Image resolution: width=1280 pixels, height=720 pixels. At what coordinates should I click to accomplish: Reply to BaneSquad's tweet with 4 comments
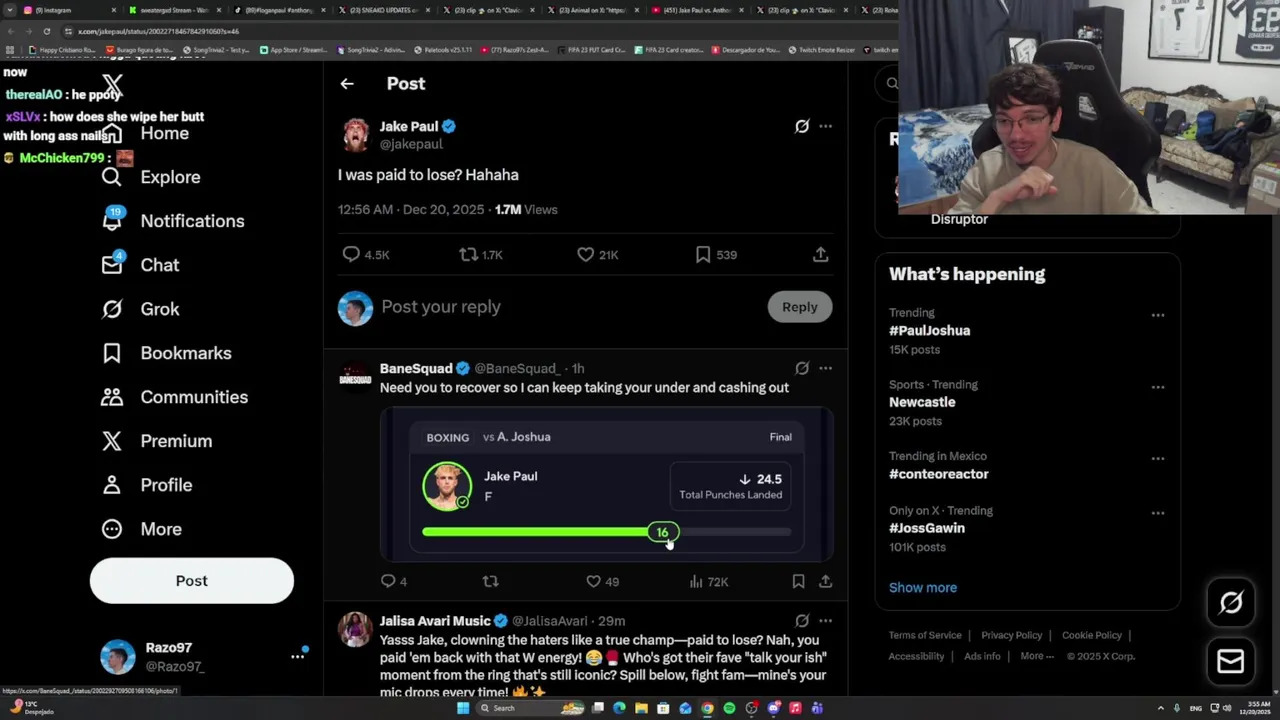[x=393, y=581]
